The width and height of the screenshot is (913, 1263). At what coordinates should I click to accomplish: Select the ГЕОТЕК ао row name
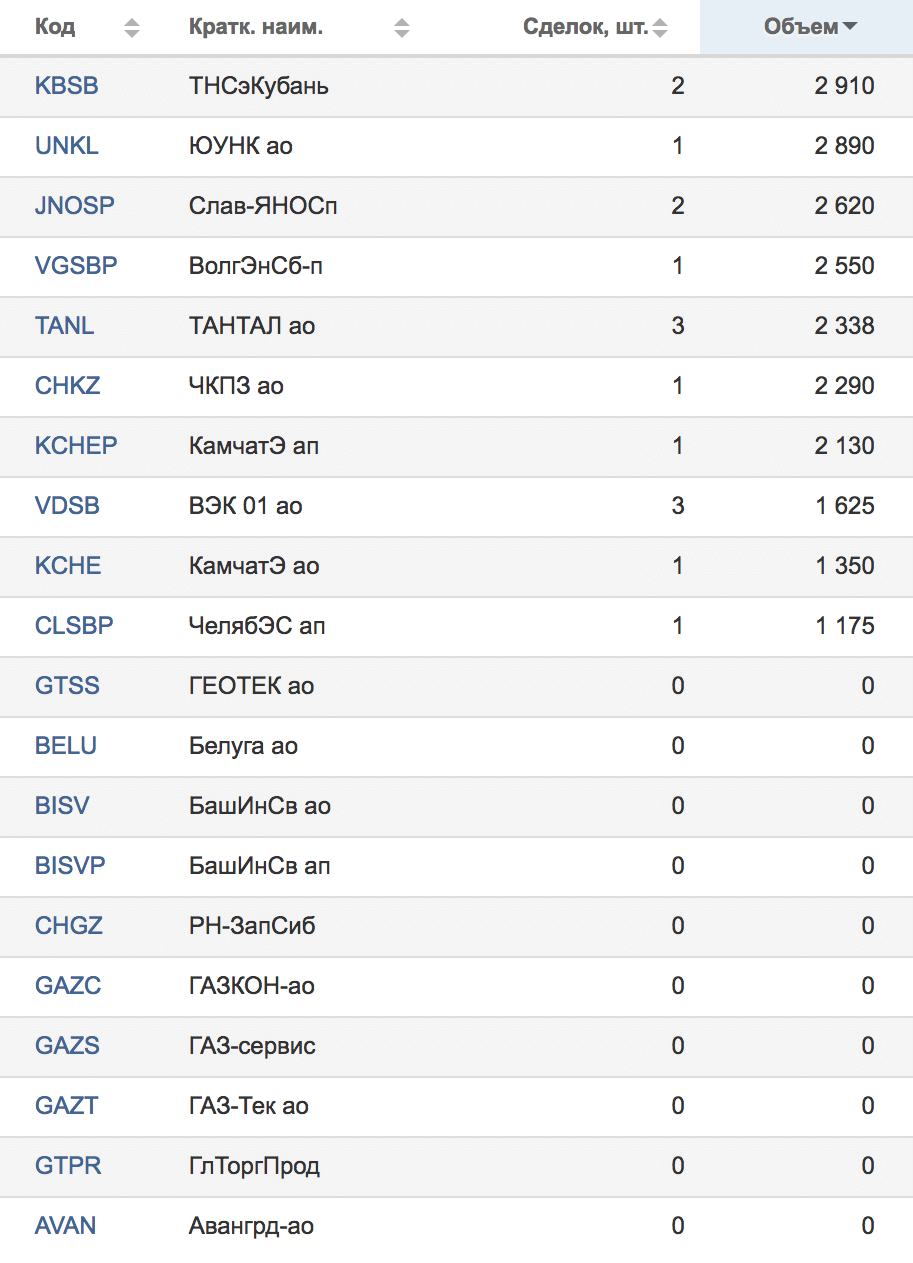tap(251, 686)
